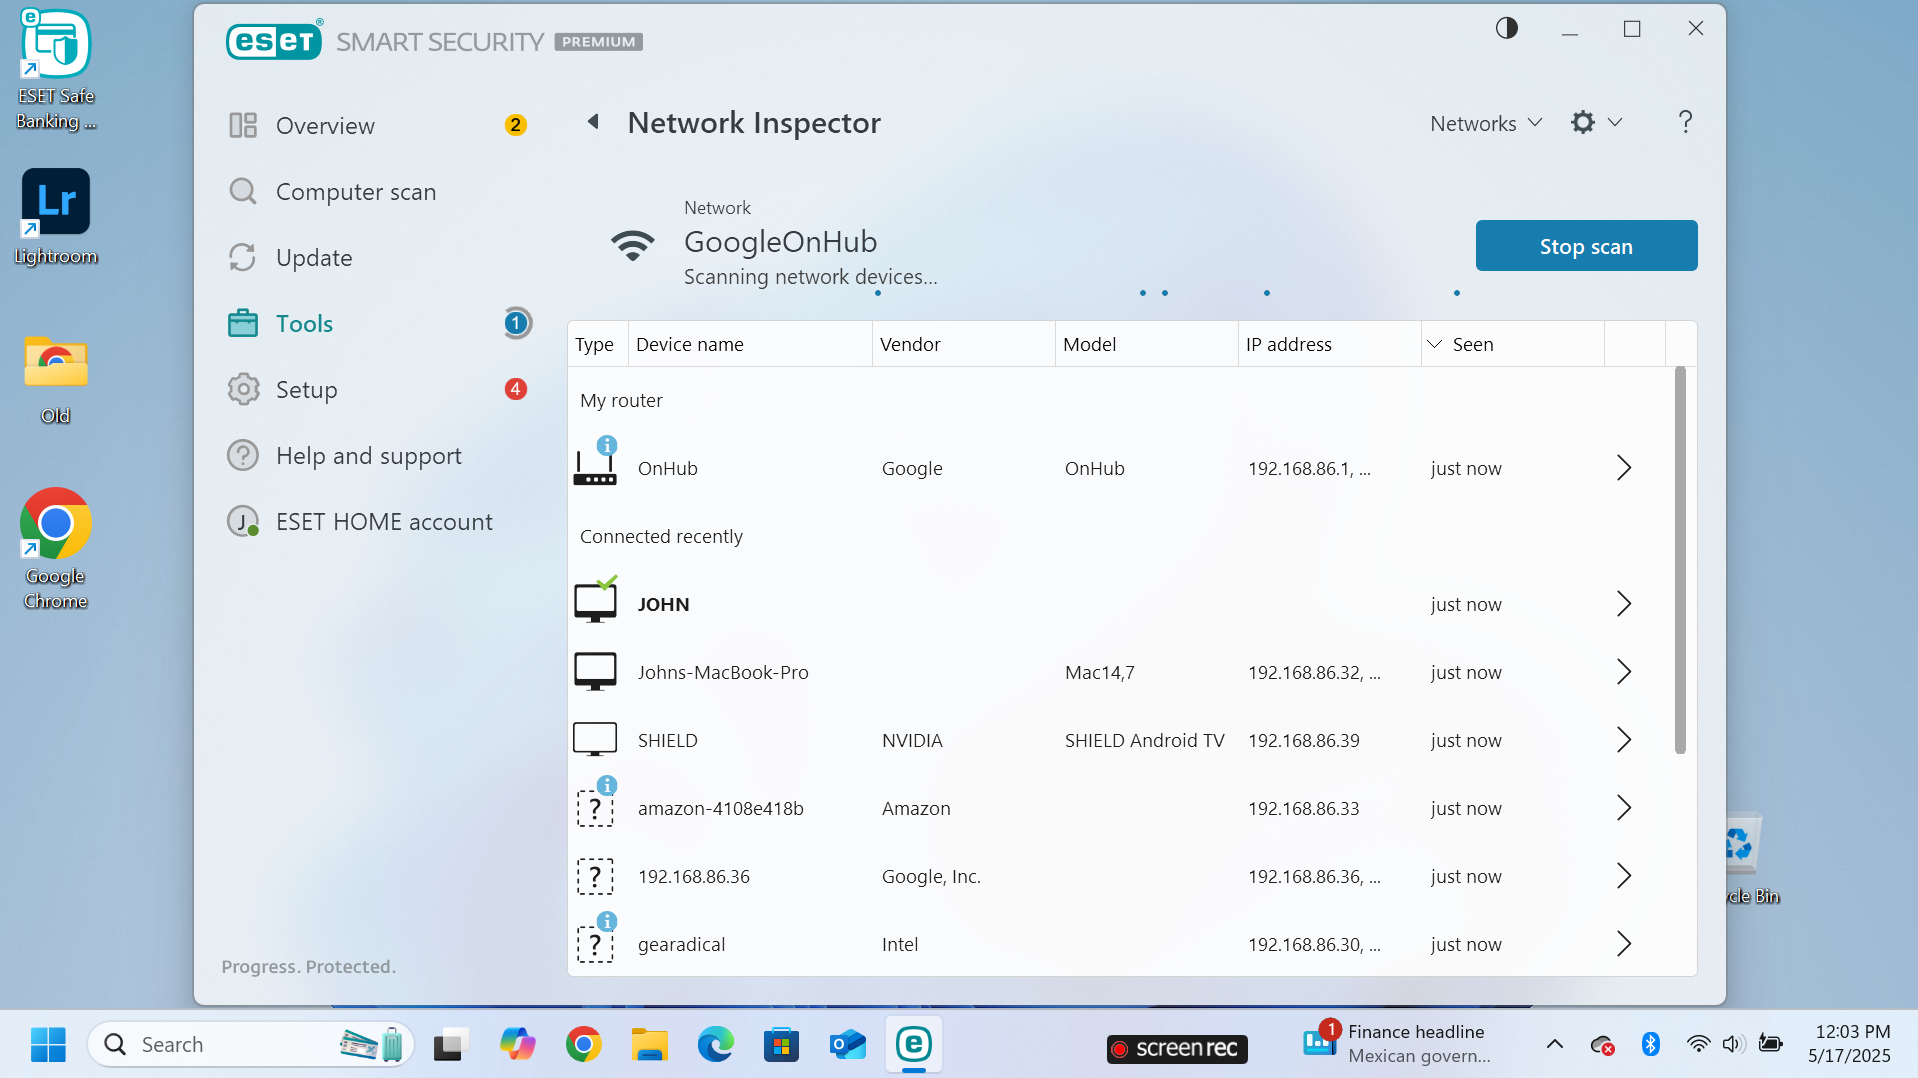Sort by the Seen column header

click(1472, 344)
